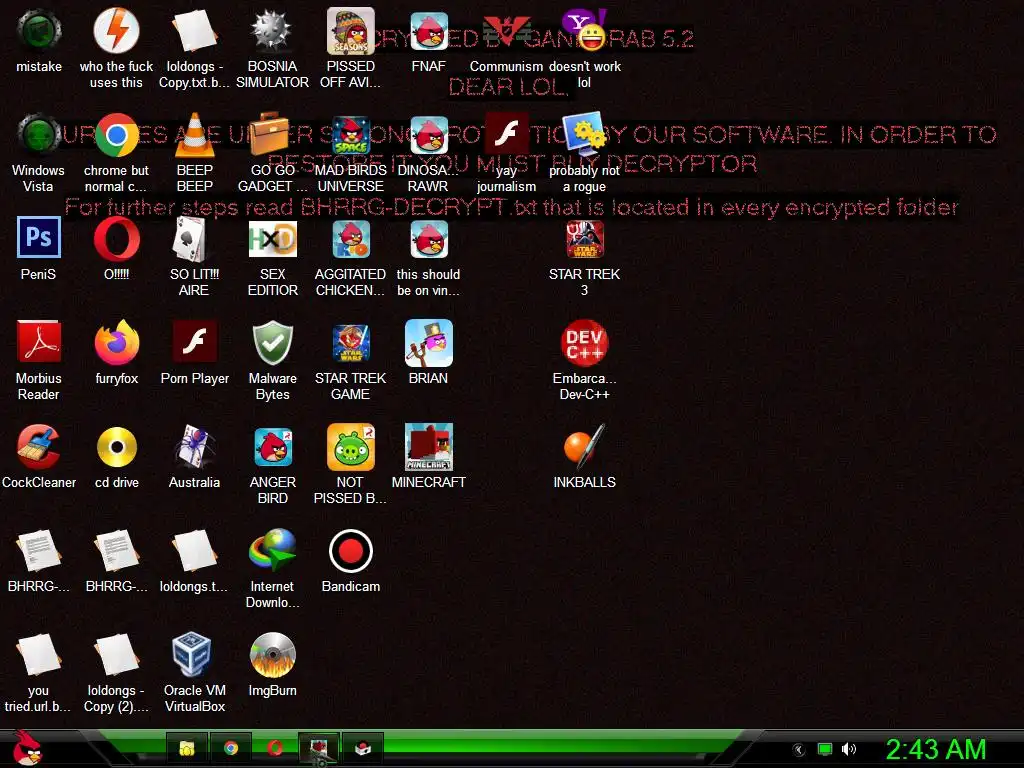Open 'loldongs - Copy (2)' file icon

pos(116,654)
